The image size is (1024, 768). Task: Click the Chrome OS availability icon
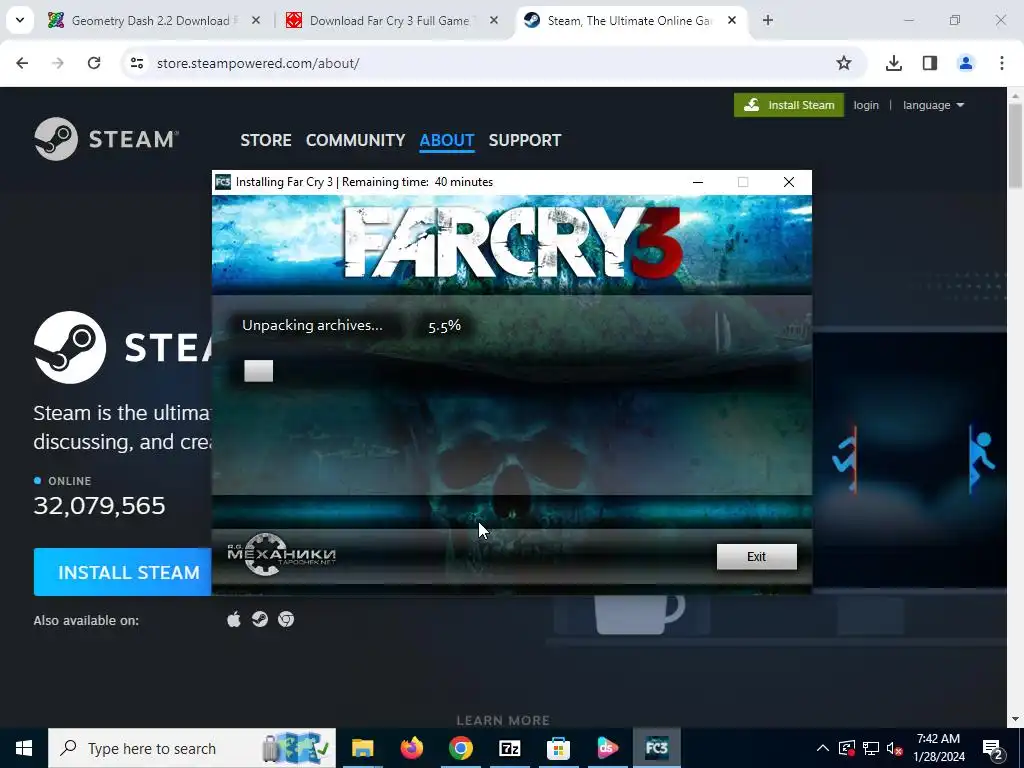coord(286,619)
